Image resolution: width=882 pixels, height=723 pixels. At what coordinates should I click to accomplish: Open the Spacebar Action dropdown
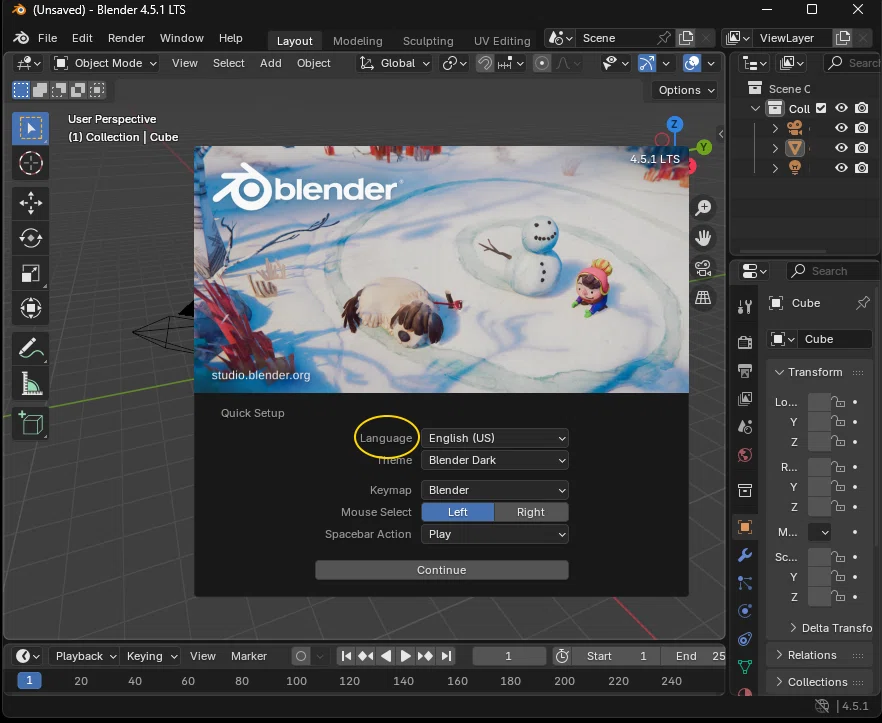point(495,534)
